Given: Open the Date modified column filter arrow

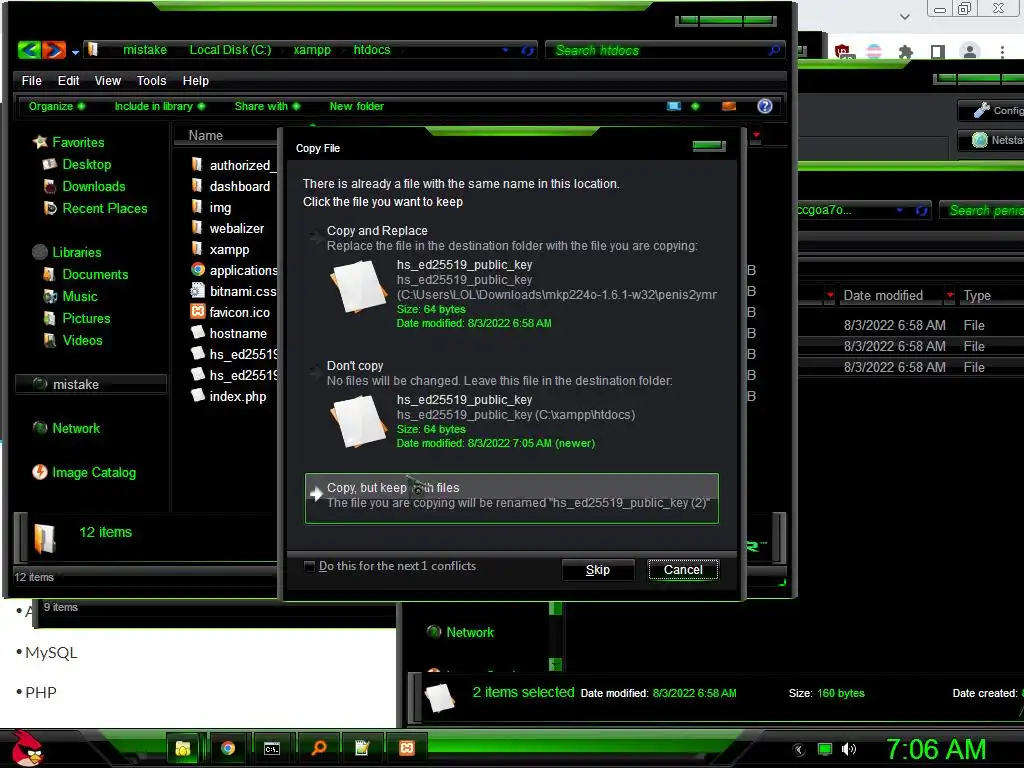Looking at the screenshot, I should [950, 295].
